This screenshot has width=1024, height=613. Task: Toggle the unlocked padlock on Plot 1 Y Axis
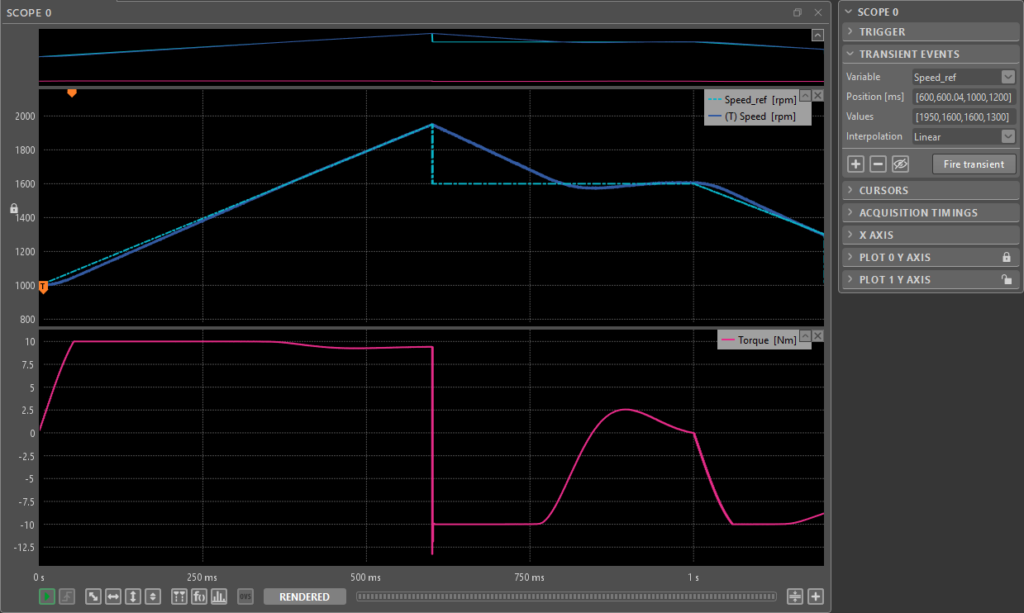(1007, 280)
